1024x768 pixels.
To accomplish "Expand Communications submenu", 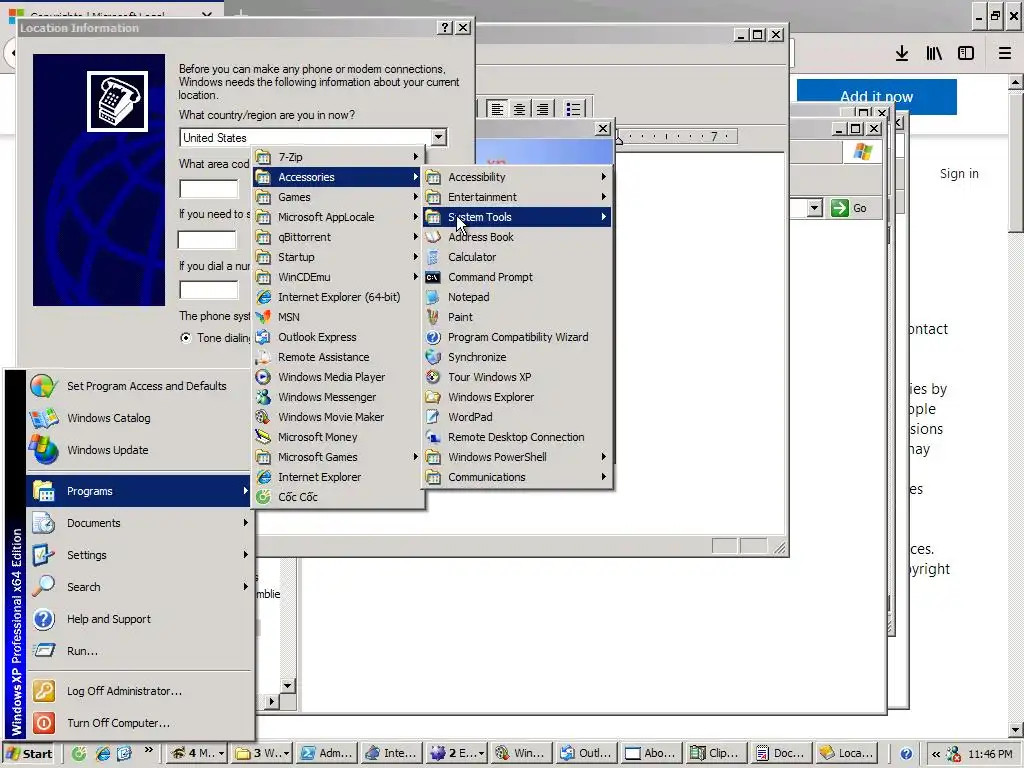I will (517, 477).
